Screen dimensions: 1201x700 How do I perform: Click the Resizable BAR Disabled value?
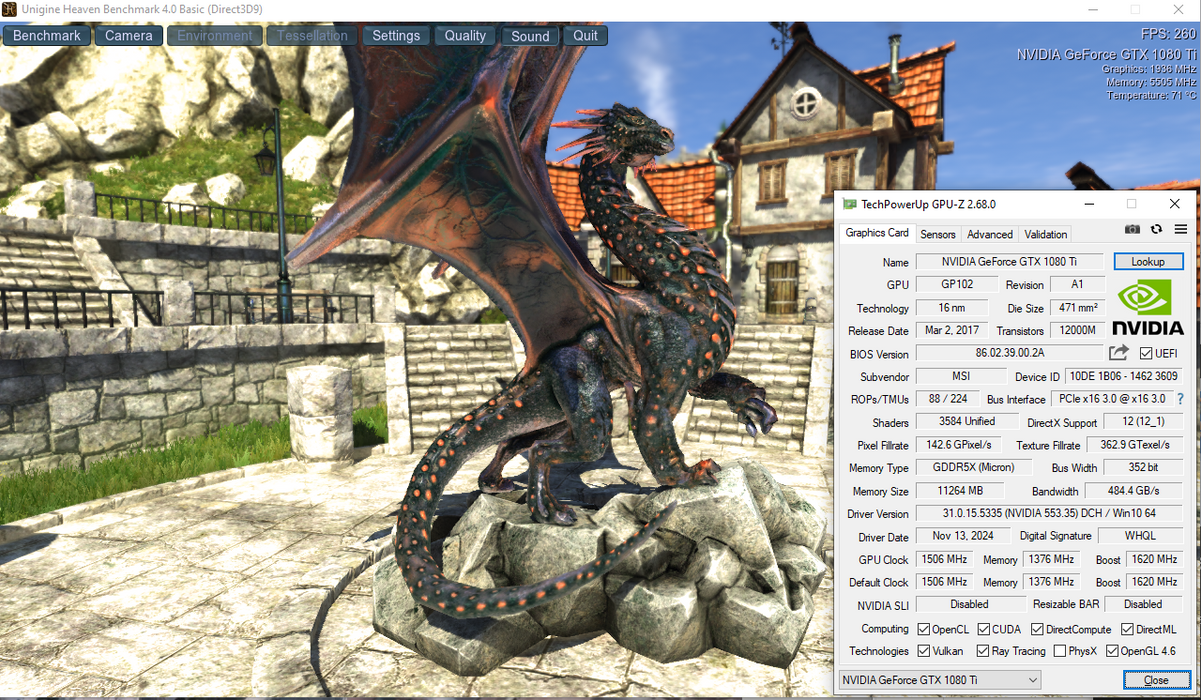tap(1143, 604)
